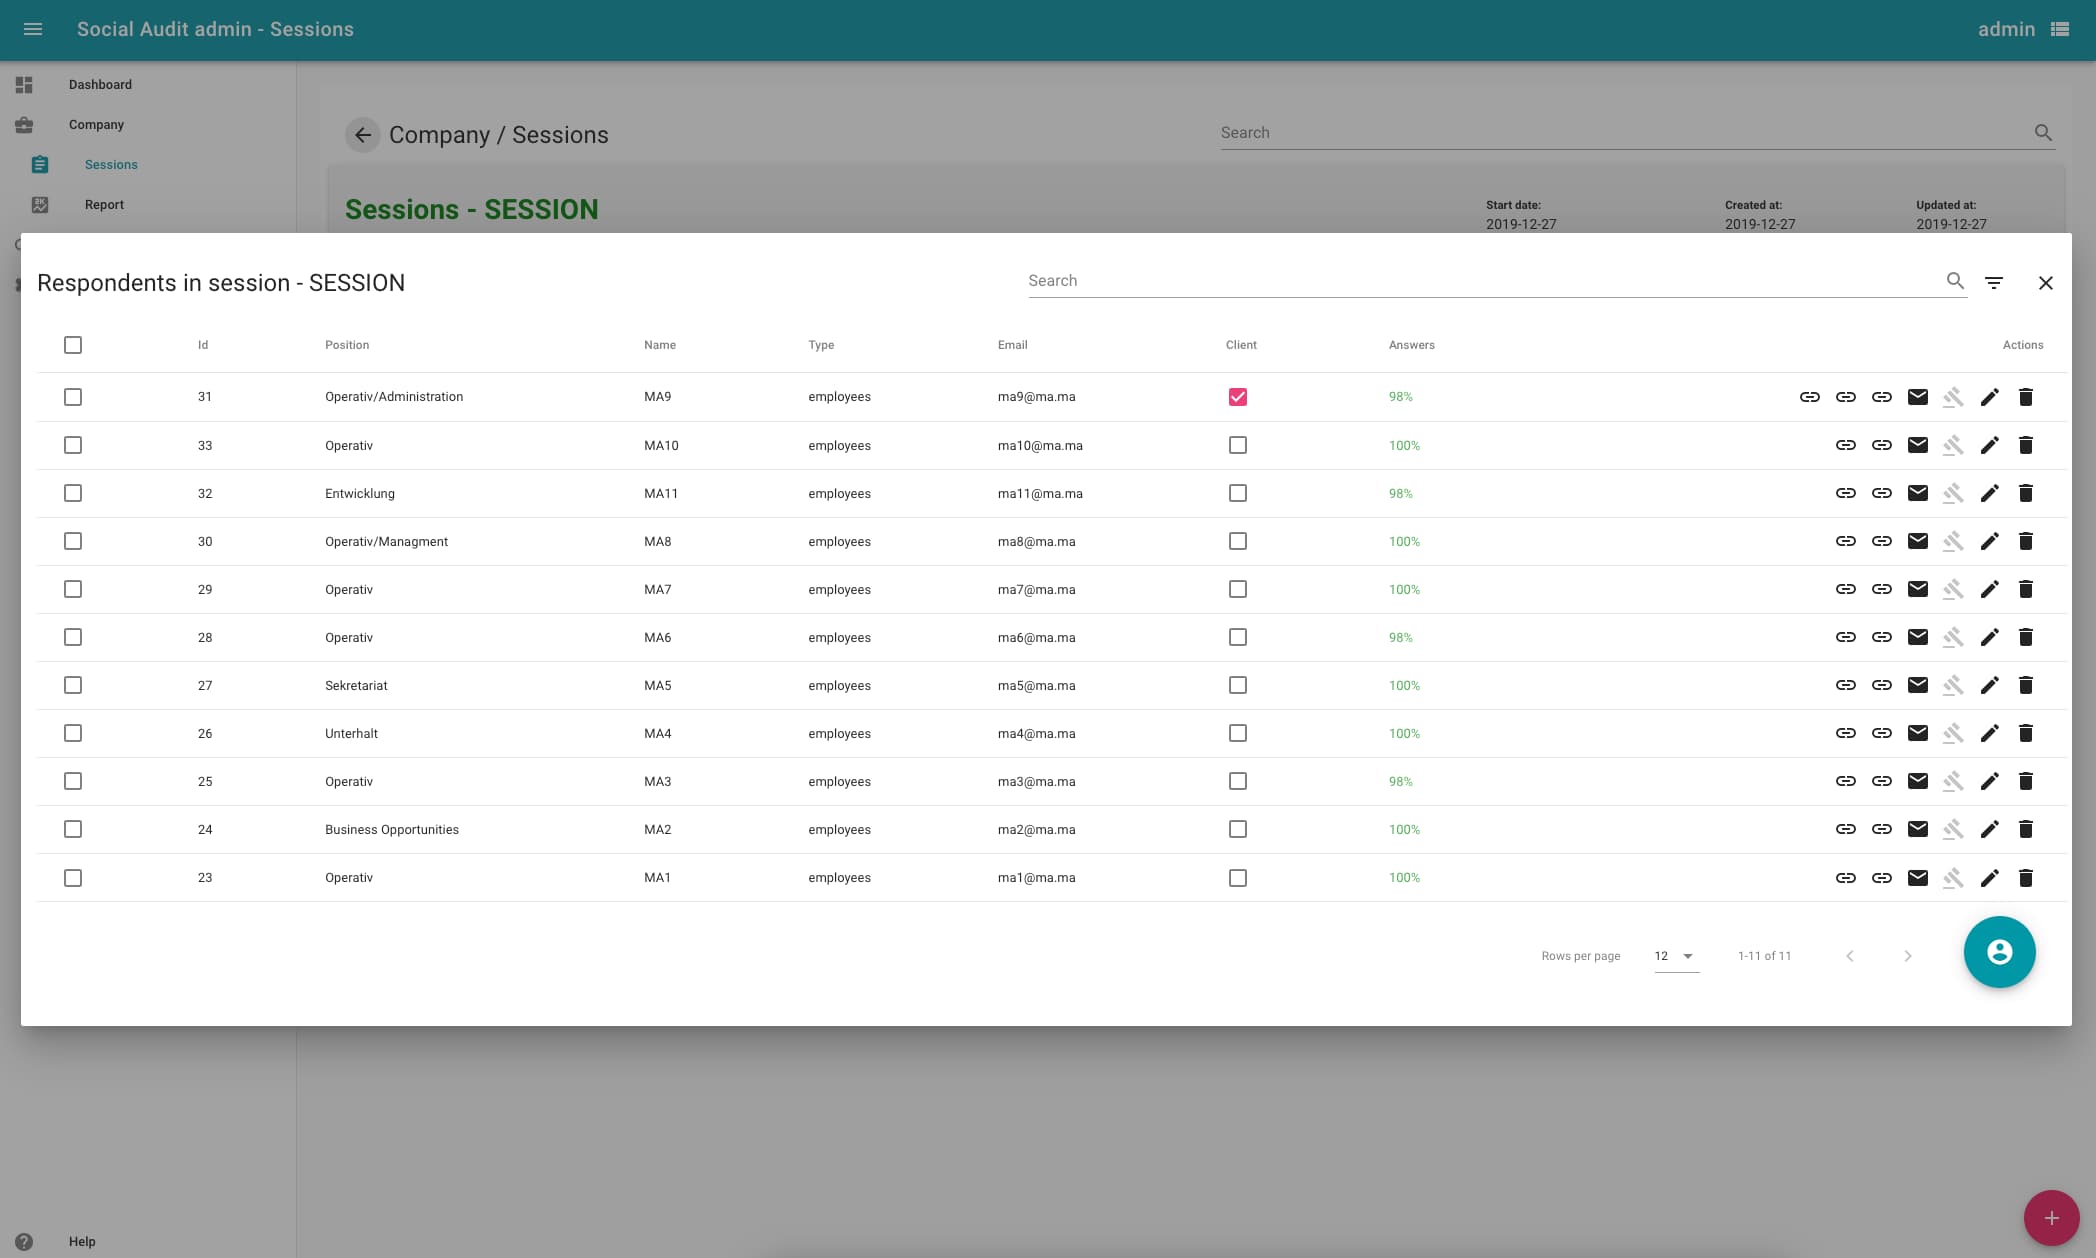Click the first link icon for MA9

tap(1809, 397)
